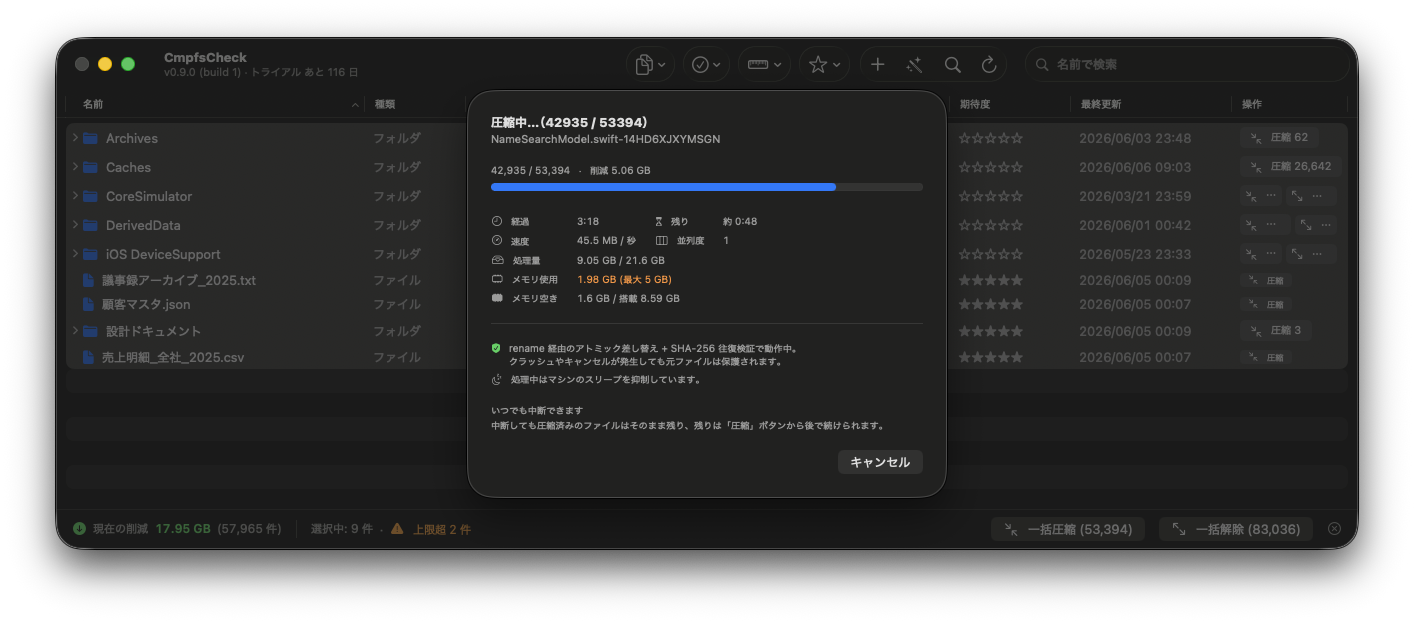Expand the 設計ドキュメント folder chevron

tap(75, 330)
